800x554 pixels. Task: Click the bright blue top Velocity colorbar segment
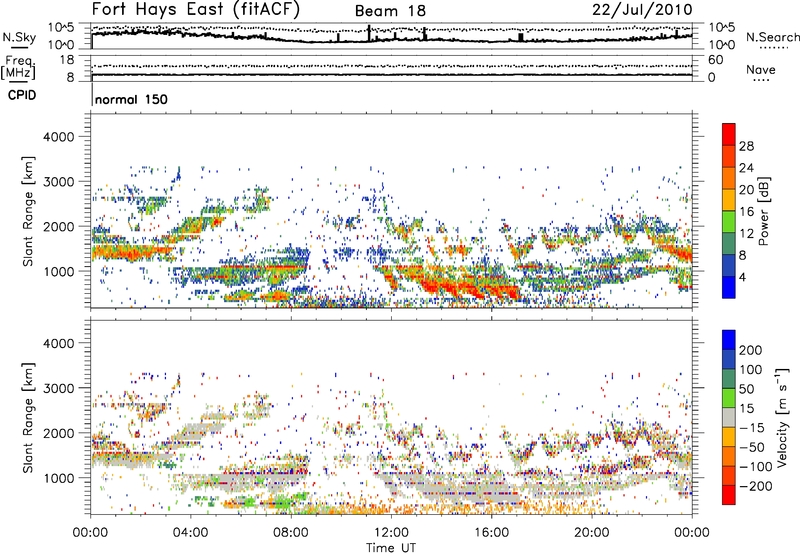(729, 340)
